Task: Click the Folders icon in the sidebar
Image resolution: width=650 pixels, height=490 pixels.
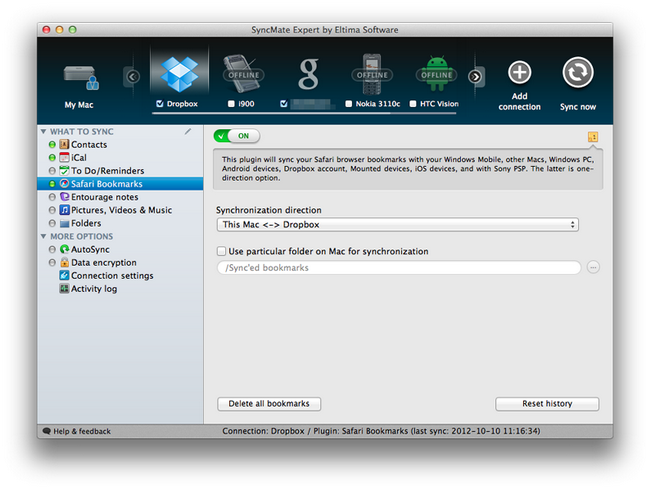Action: 64,223
